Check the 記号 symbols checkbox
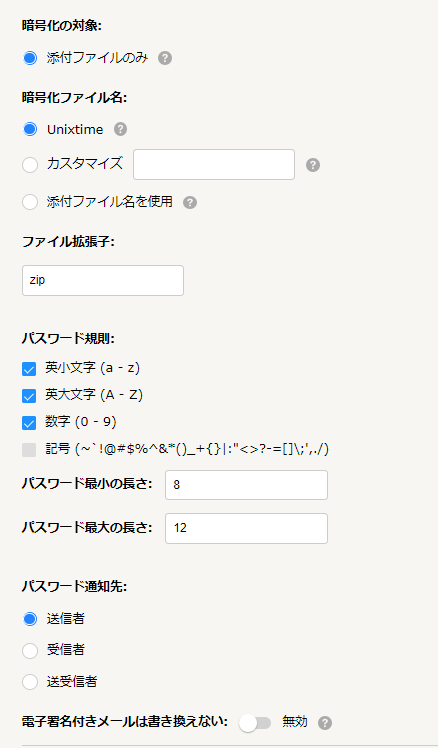Screen dimensions: 438x748 pos(29,450)
